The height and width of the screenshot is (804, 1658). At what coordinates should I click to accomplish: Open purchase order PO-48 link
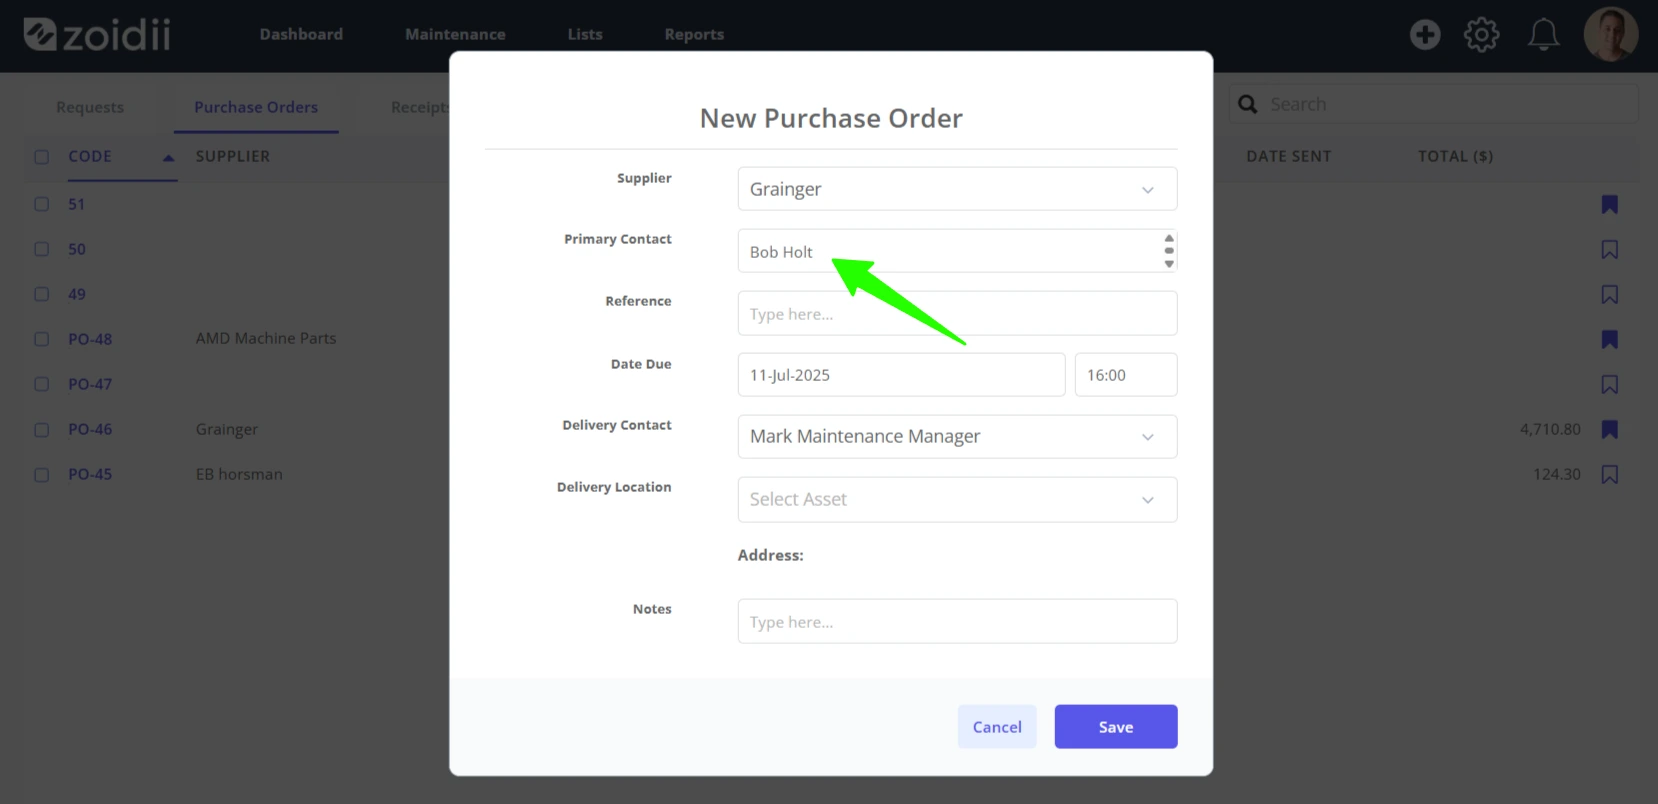pyautogui.click(x=90, y=339)
